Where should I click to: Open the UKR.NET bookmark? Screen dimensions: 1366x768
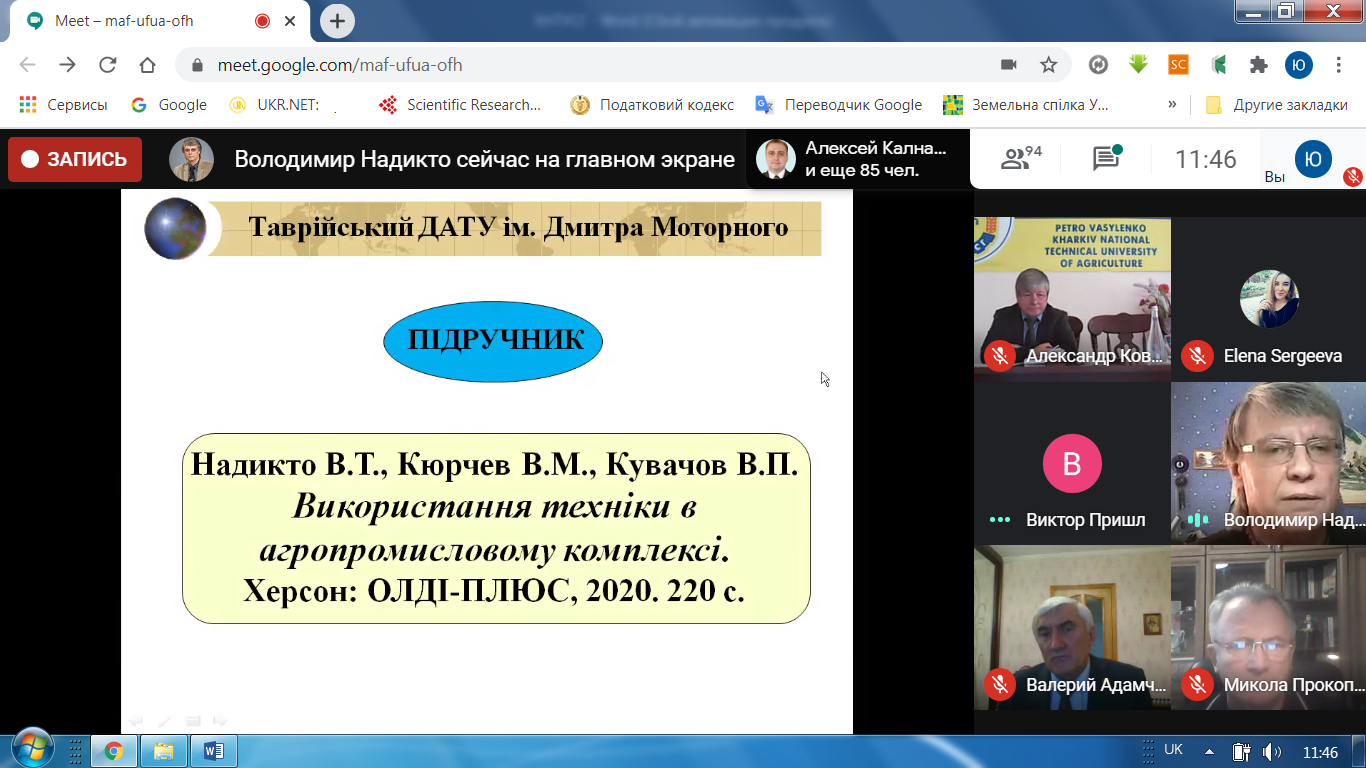[274, 104]
